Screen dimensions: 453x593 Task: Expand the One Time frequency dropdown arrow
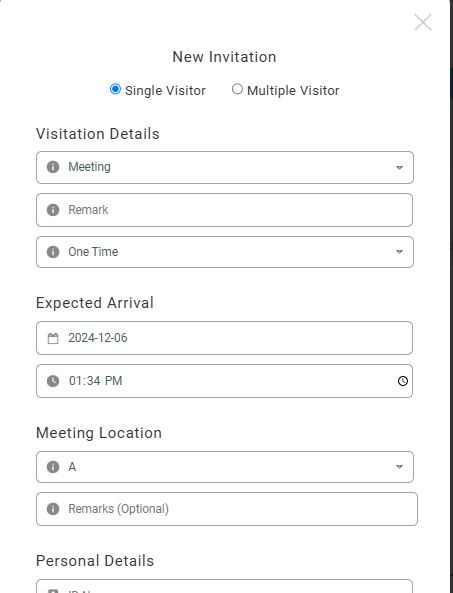click(x=399, y=252)
